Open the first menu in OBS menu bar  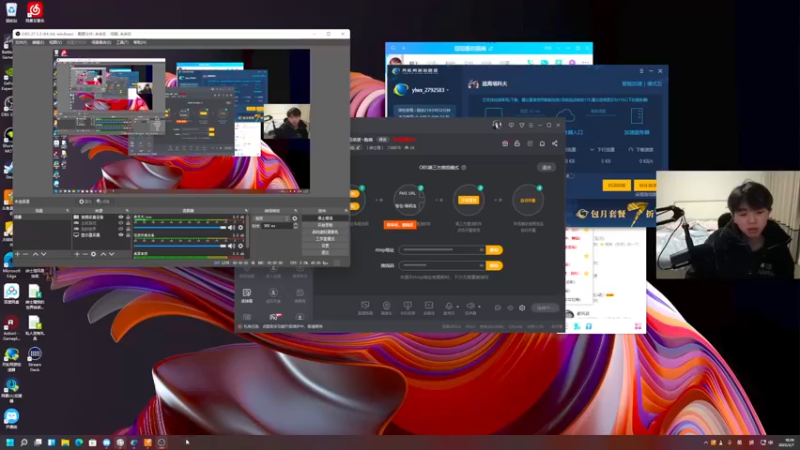21,42
